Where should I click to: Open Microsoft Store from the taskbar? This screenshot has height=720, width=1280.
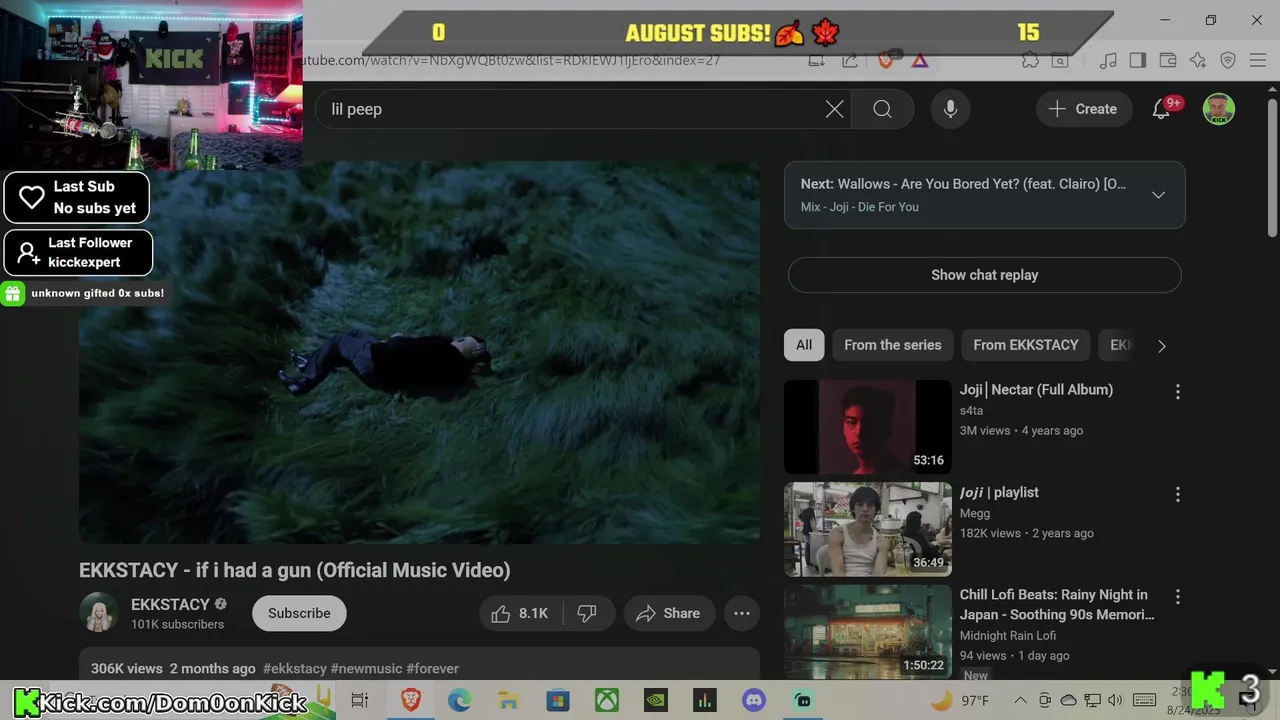(x=557, y=701)
